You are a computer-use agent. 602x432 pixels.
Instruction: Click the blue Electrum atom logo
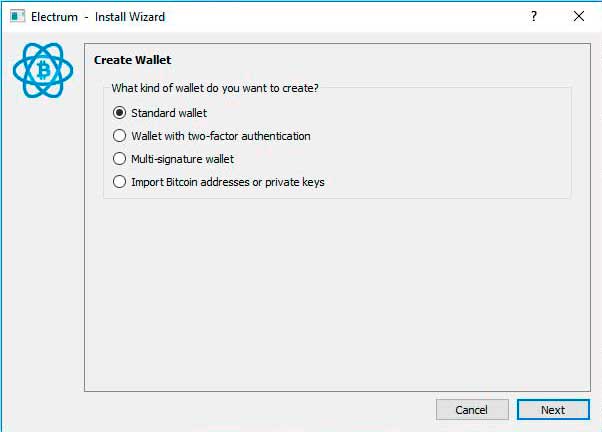click(43, 71)
